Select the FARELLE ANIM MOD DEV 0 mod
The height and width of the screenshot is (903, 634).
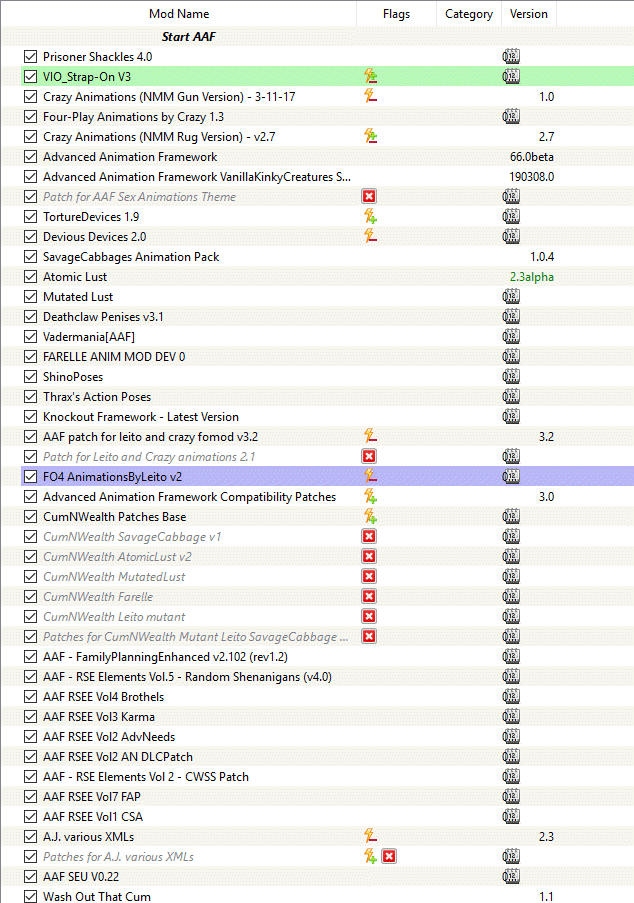pyautogui.click(x=114, y=357)
